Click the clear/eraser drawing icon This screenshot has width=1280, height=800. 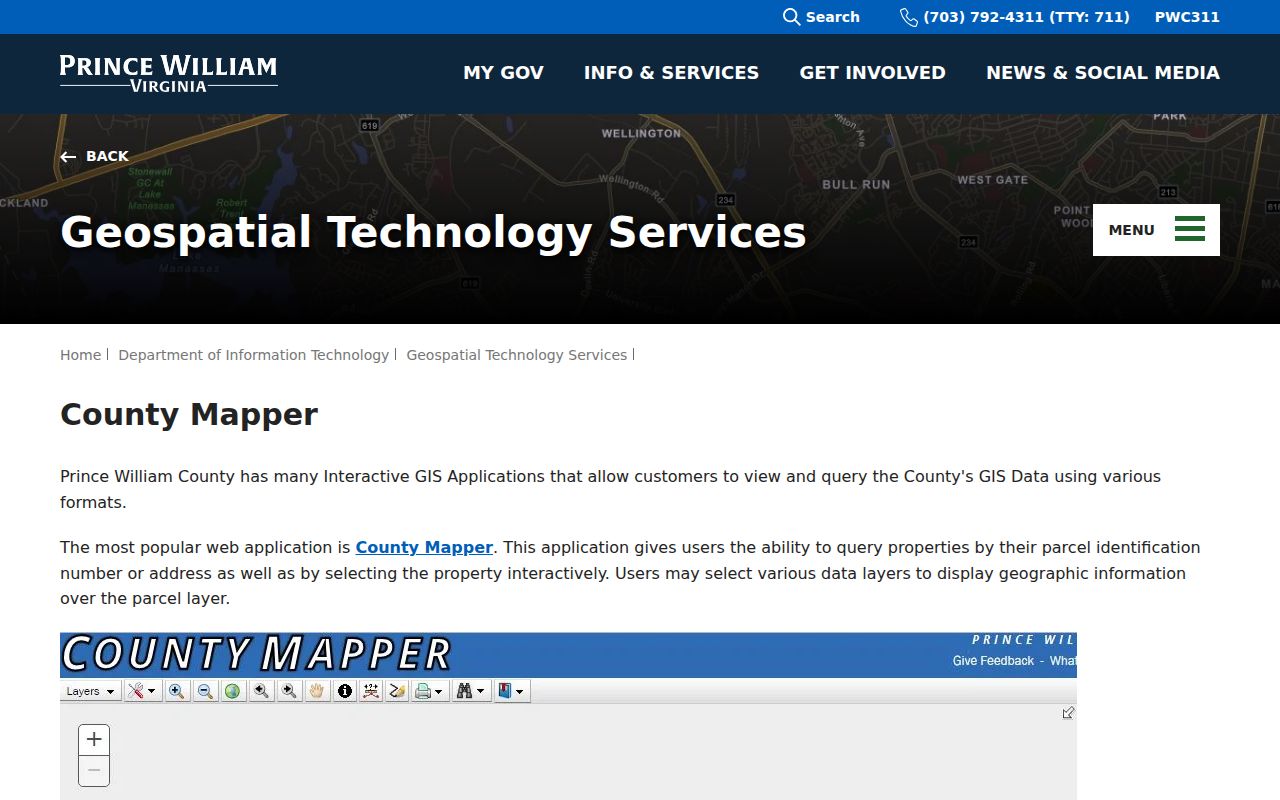pos(397,691)
